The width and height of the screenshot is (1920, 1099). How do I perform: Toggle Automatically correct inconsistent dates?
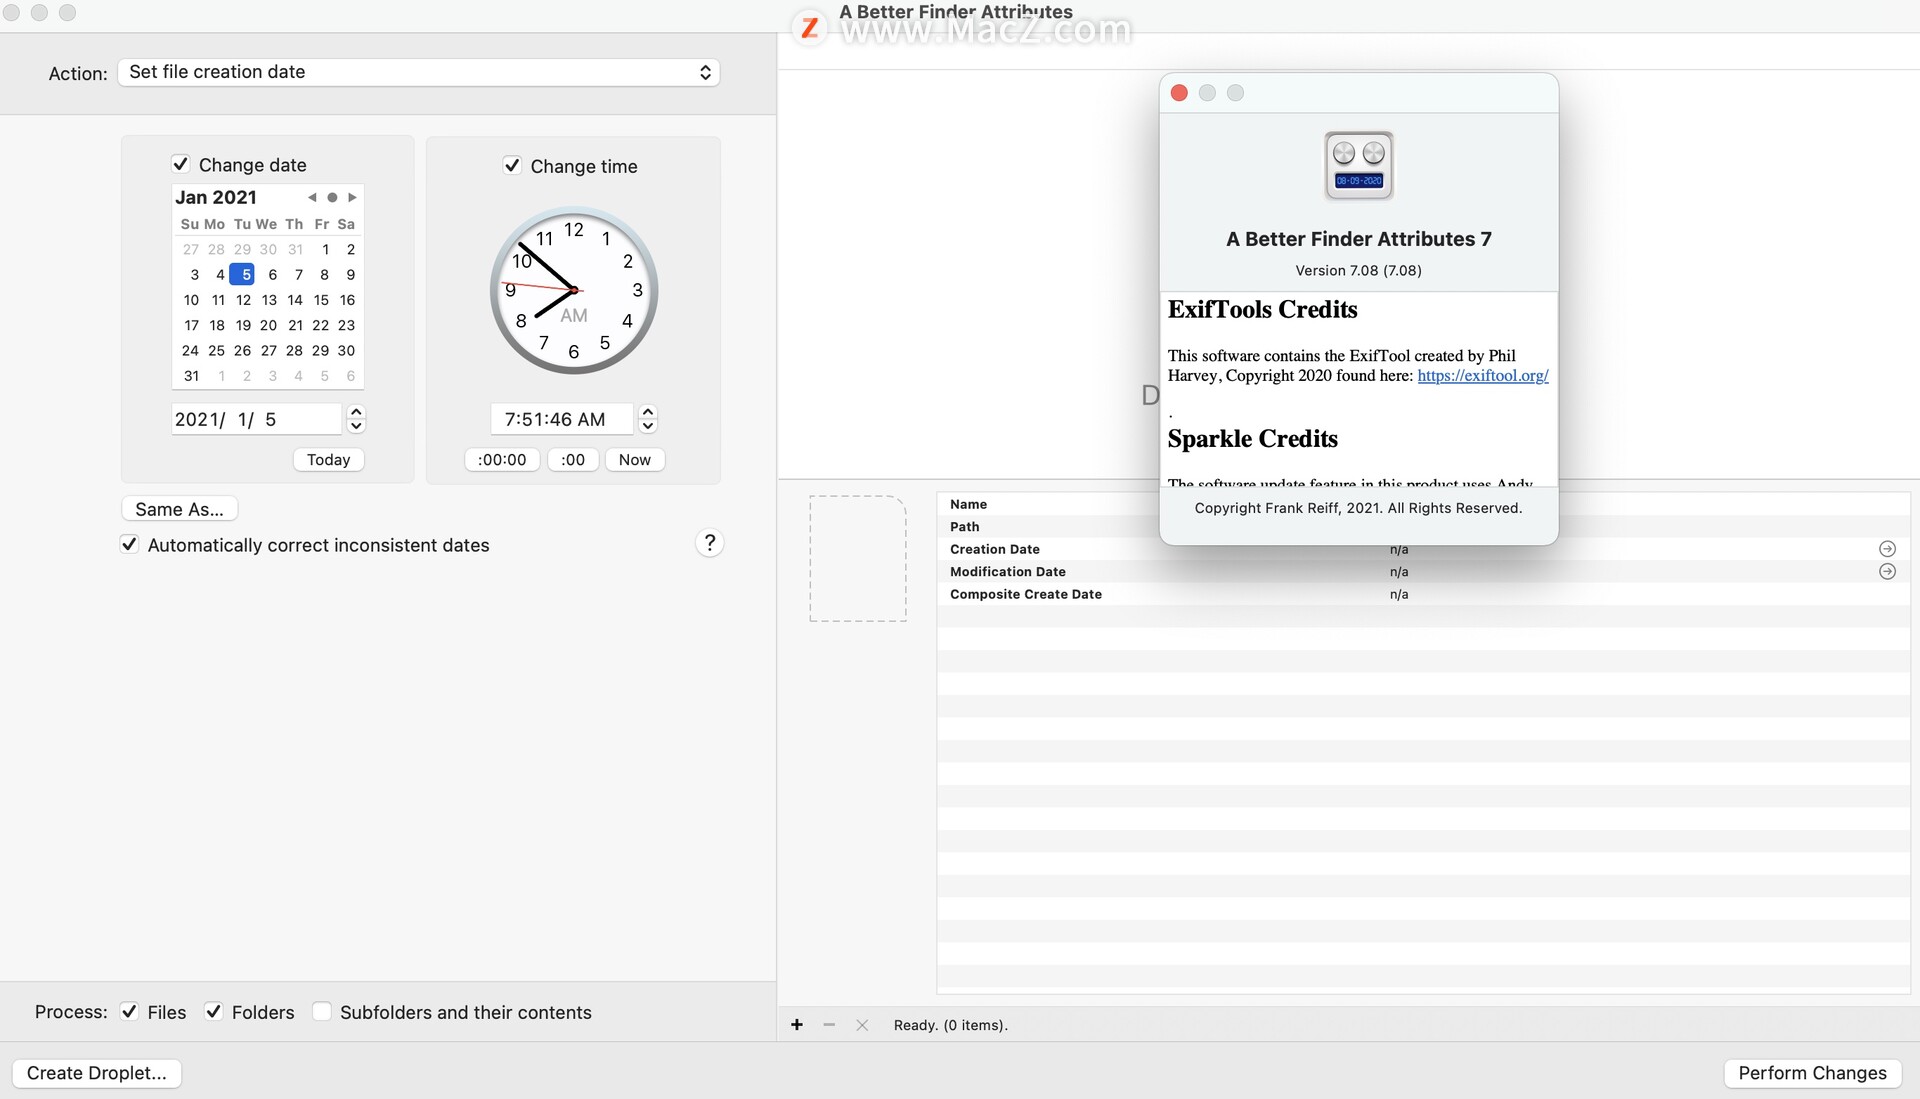click(x=129, y=544)
